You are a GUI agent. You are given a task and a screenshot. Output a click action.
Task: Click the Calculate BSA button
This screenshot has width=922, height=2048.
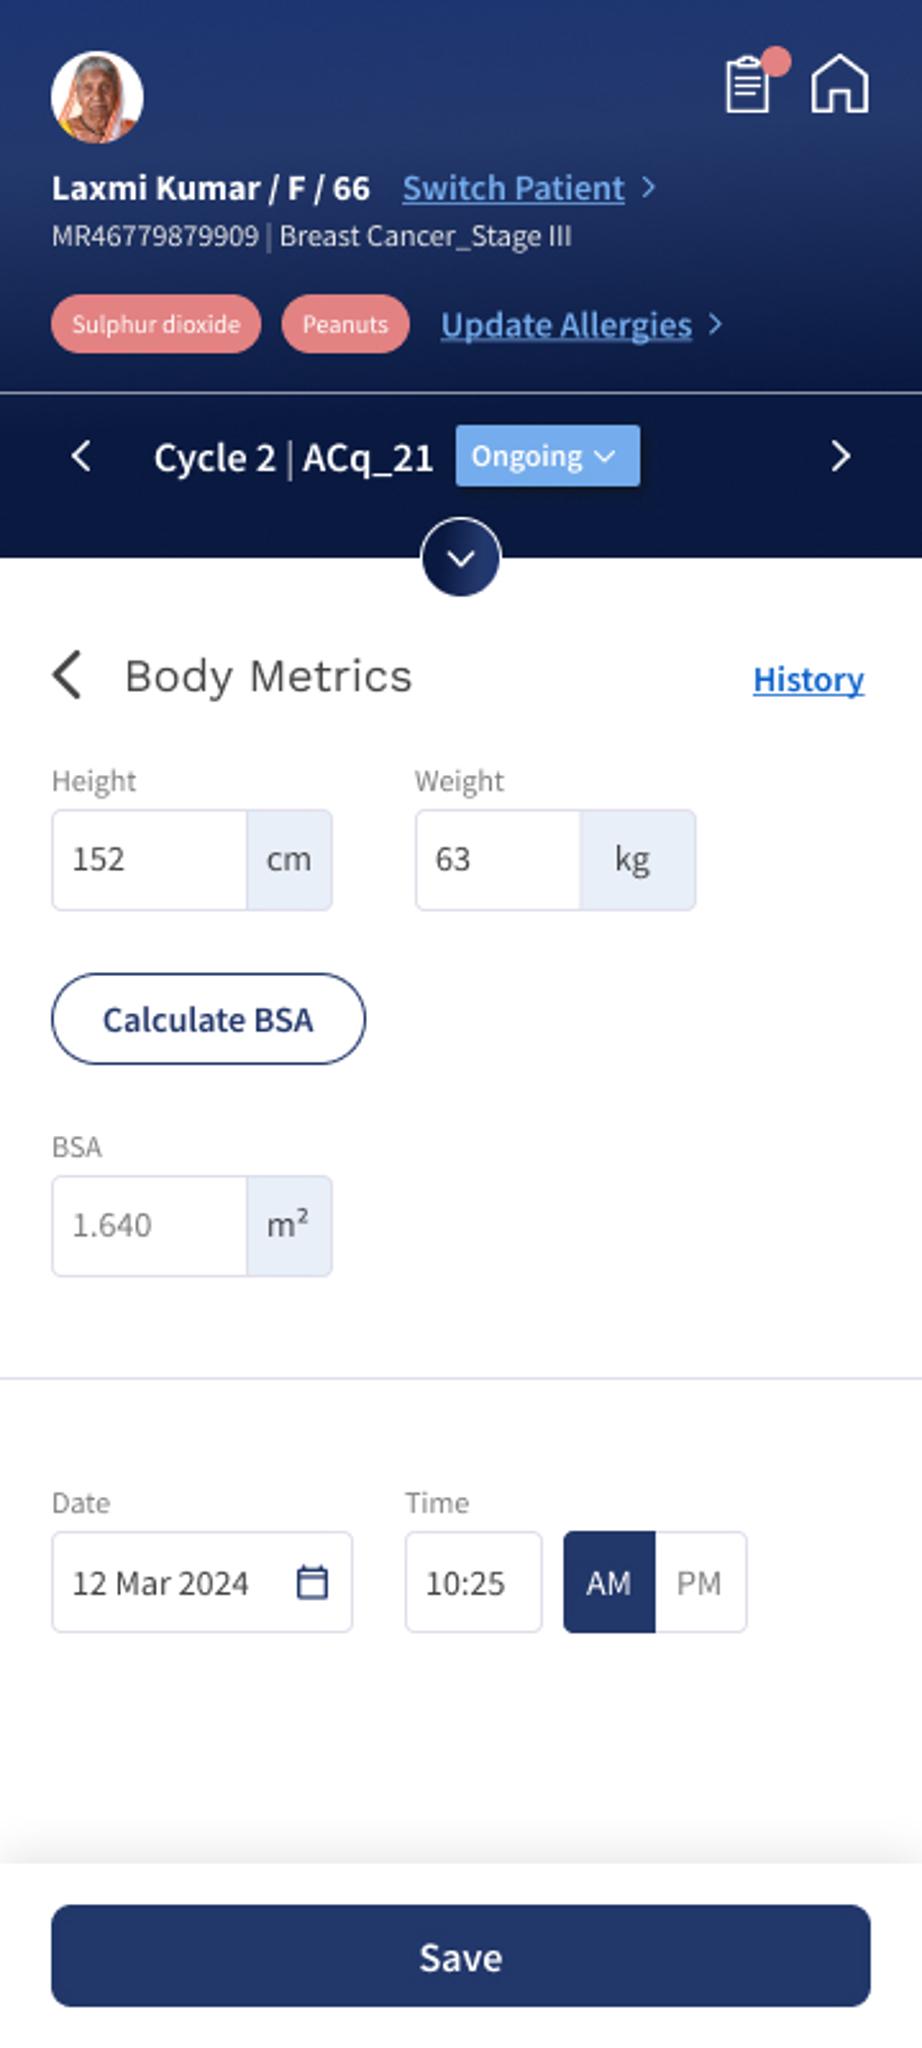(208, 1019)
